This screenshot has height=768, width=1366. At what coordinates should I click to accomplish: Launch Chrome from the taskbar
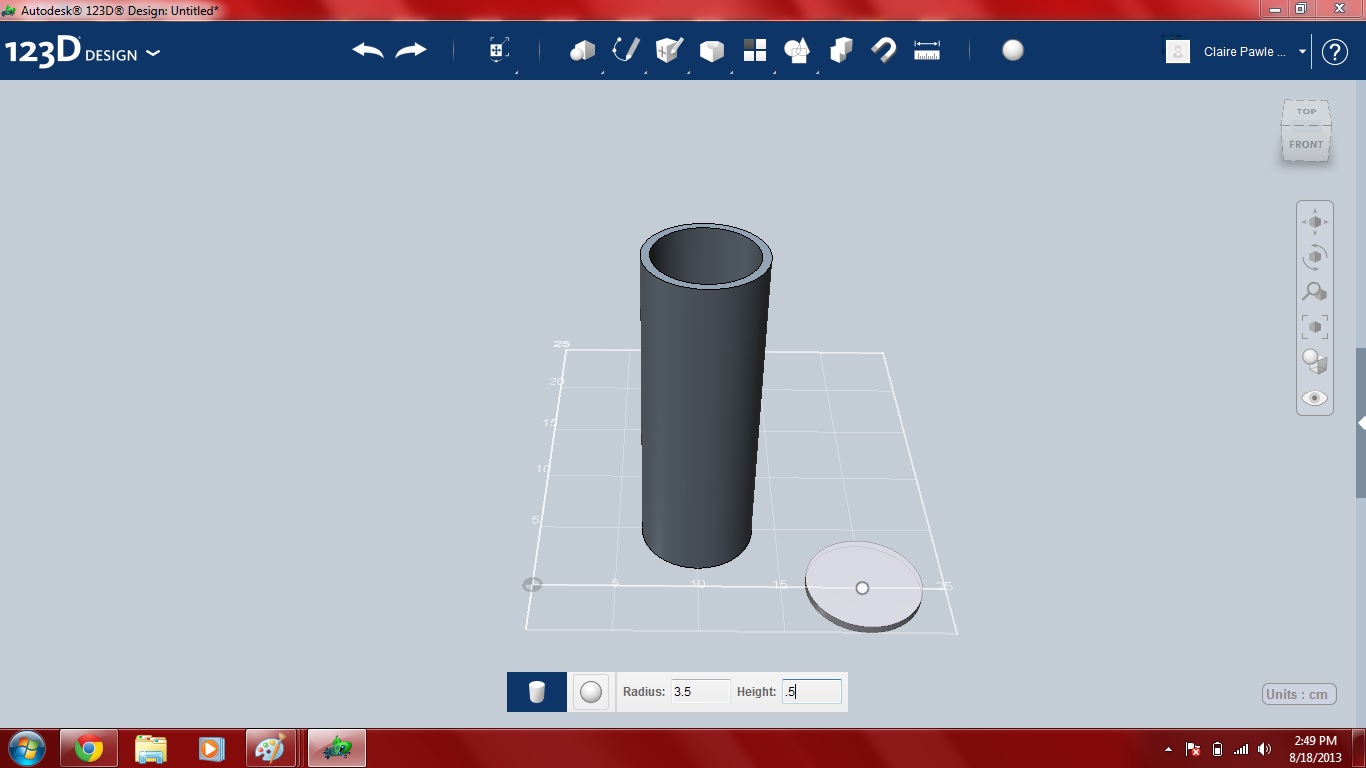tap(89, 748)
